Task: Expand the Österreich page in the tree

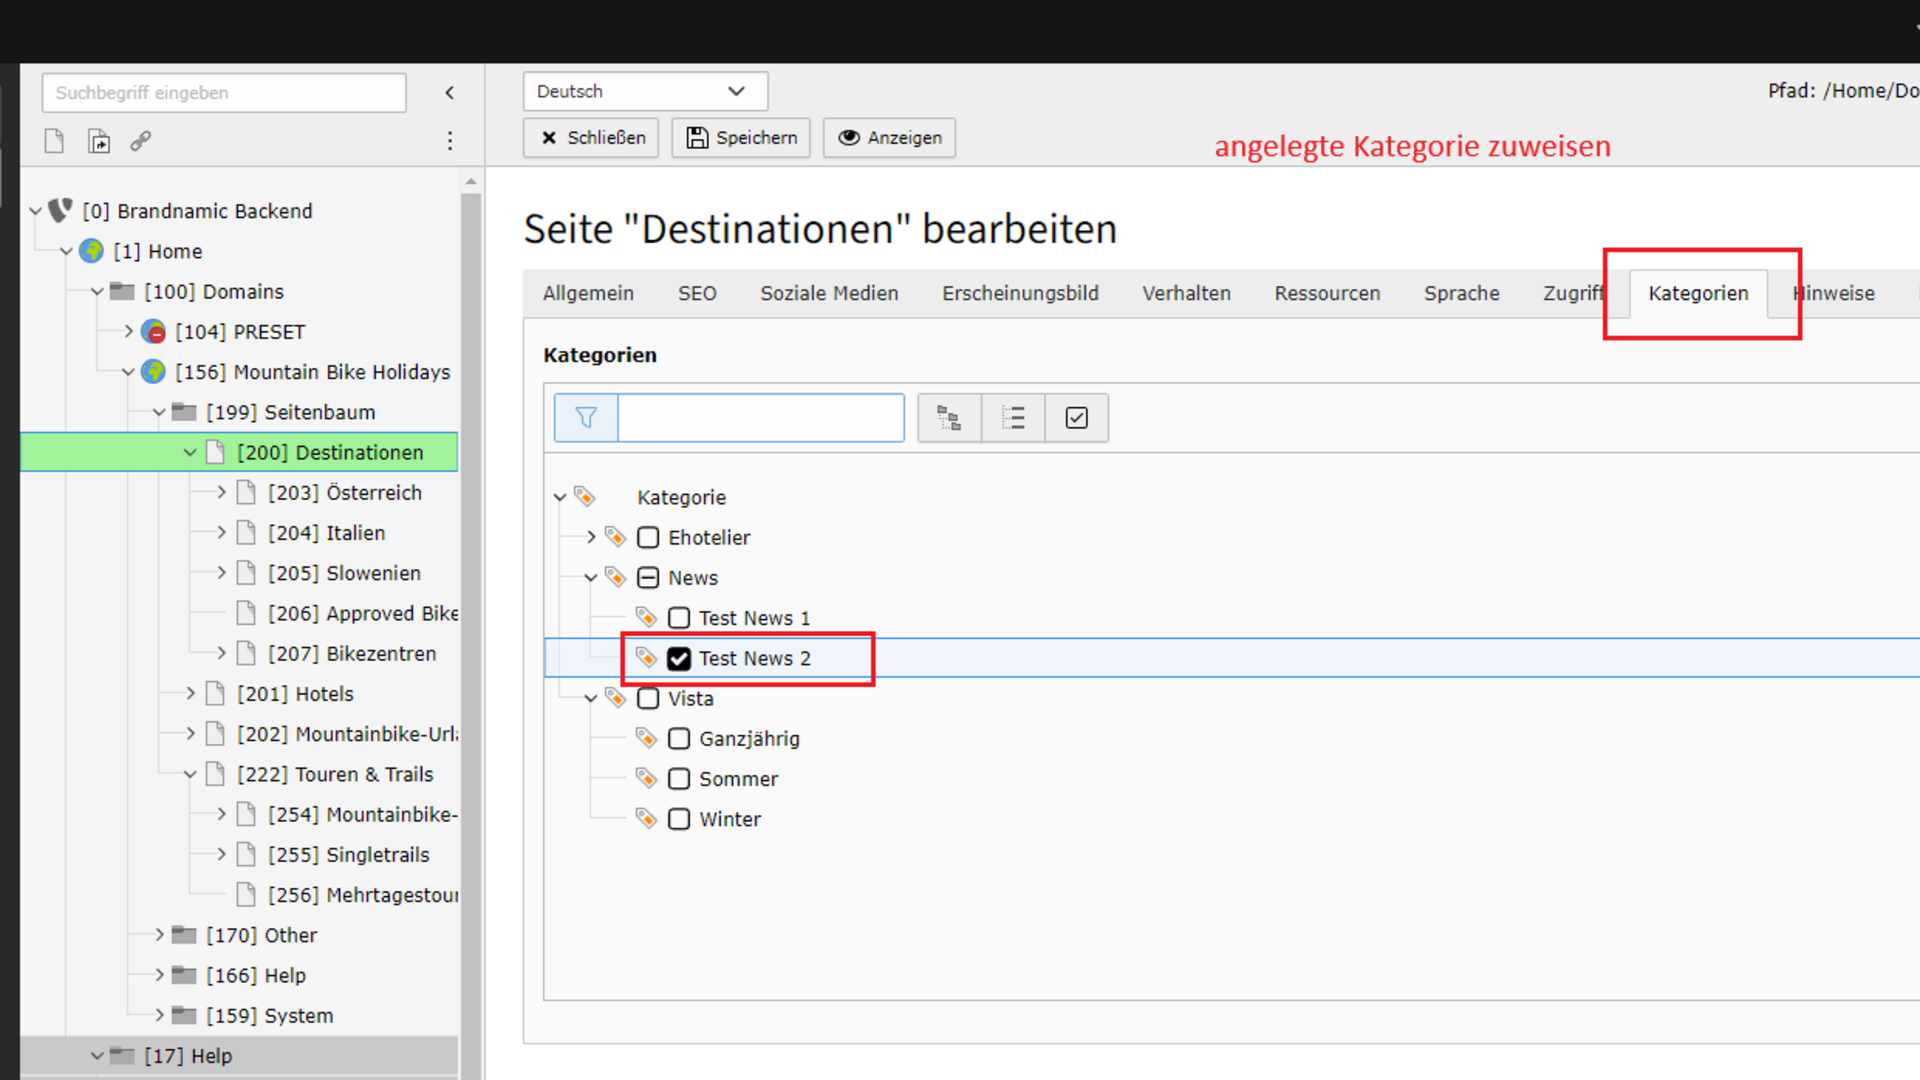Action: click(x=222, y=492)
